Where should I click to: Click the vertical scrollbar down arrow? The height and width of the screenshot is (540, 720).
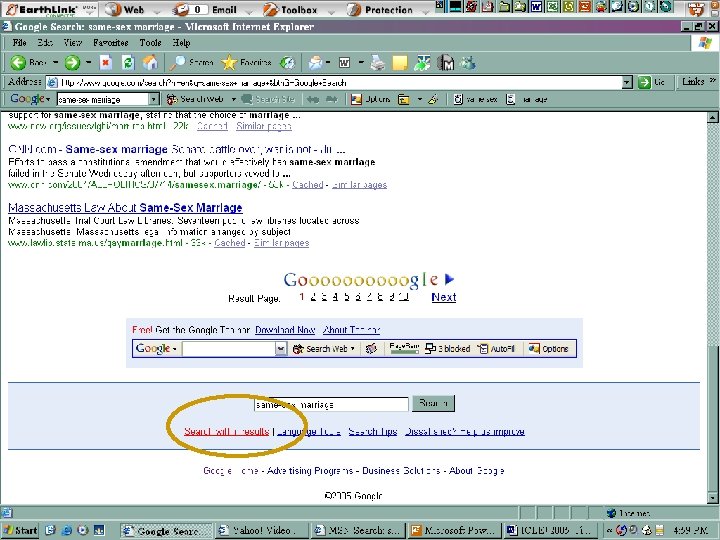pyautogui.click(x=713, y=498)
